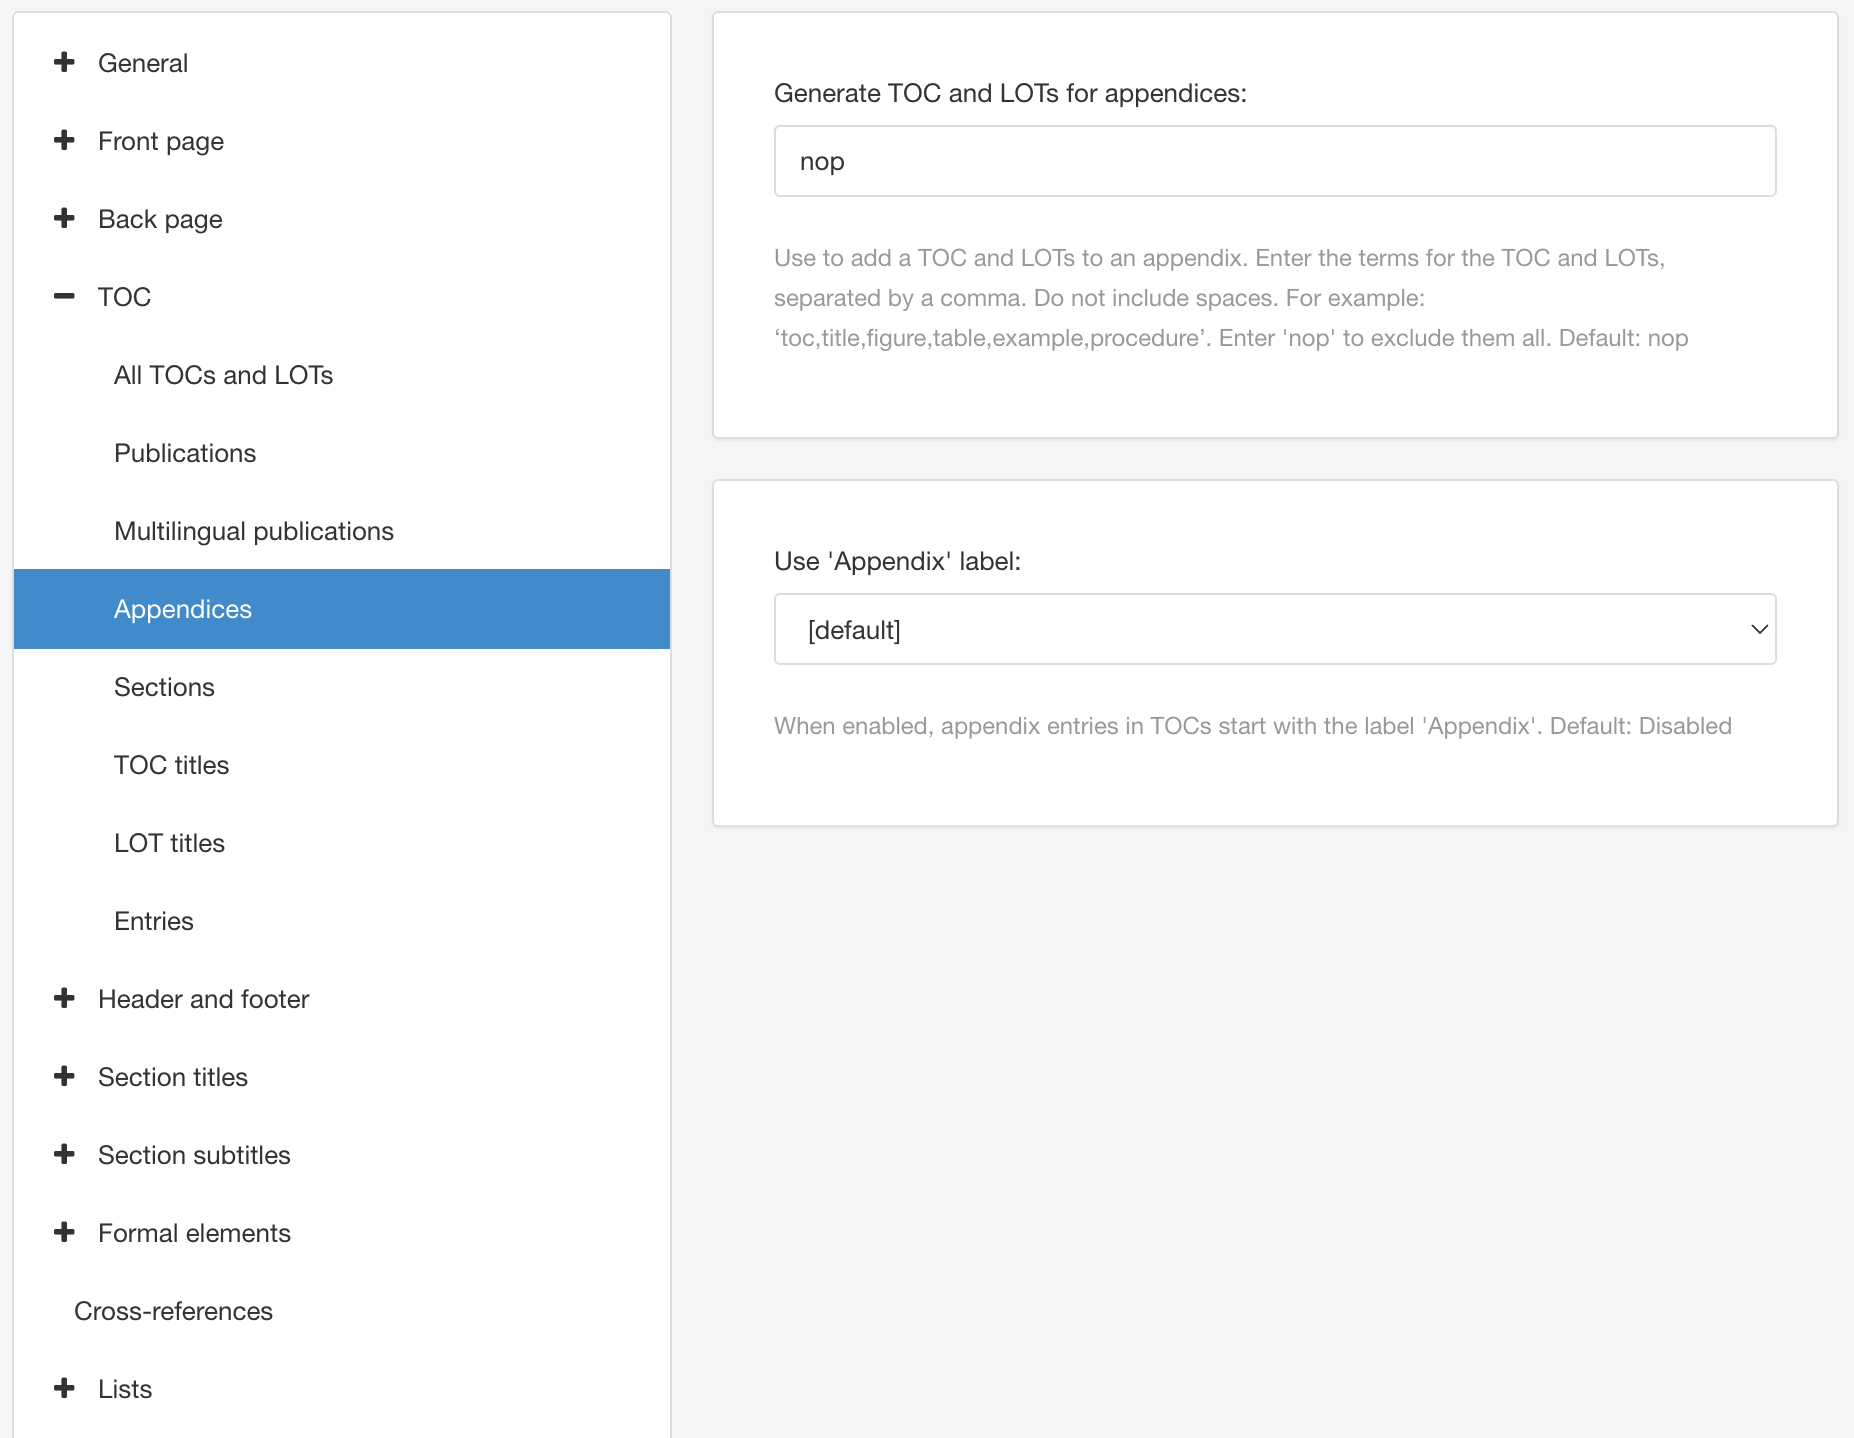Open the 'Appendix' label dropdown
Image resolution: width=1854 pixels, height=1438 pixels.
[x=1274, y=629]
